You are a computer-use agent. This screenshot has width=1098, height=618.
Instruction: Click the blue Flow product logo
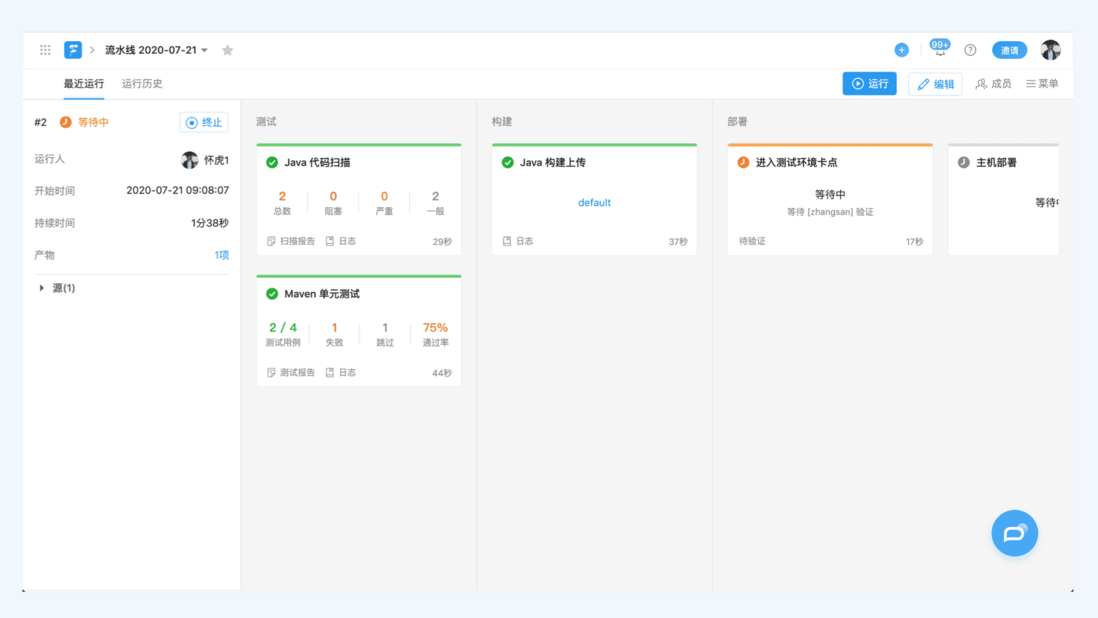[73, 50]
